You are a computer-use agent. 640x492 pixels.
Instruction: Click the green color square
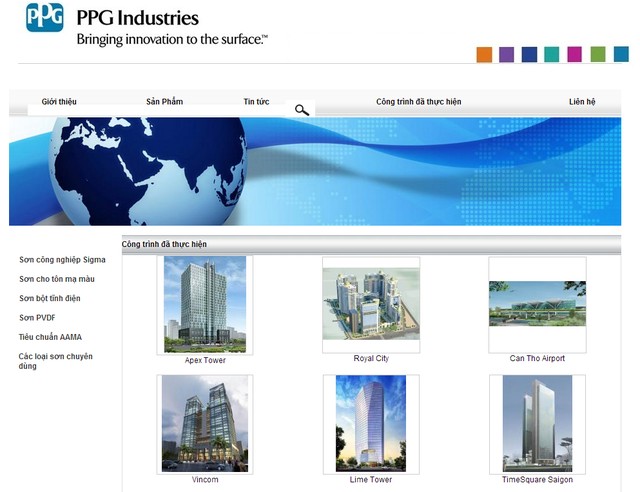(x=598, y=55)
